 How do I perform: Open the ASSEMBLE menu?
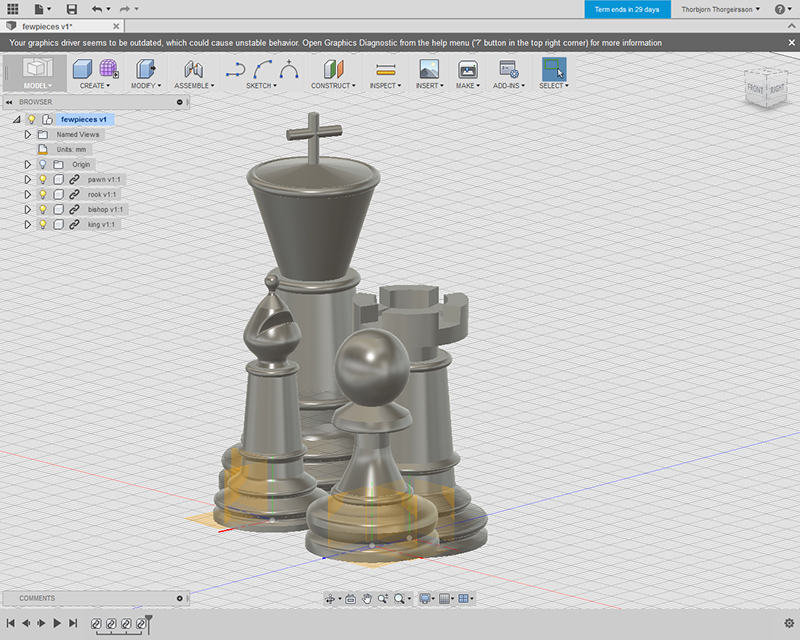click(194, 86)
